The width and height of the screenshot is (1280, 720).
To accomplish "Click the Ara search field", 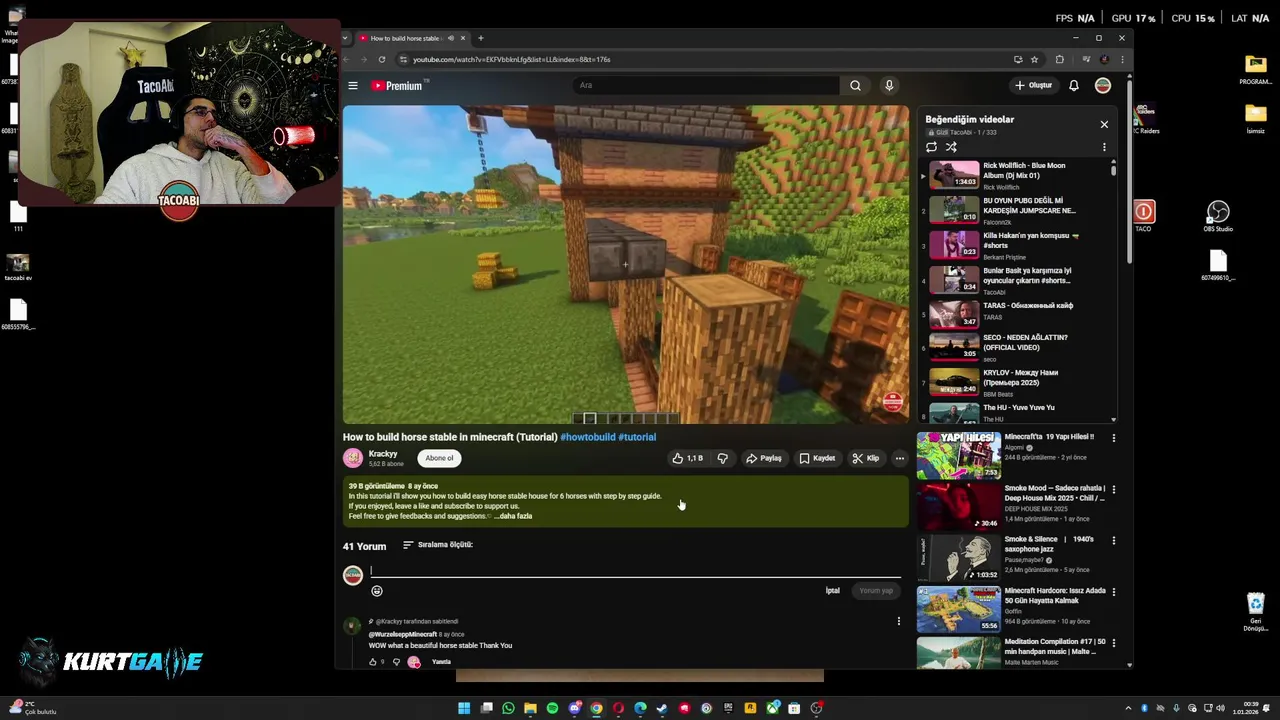I will pyautogui.click(x=705, y=86).
